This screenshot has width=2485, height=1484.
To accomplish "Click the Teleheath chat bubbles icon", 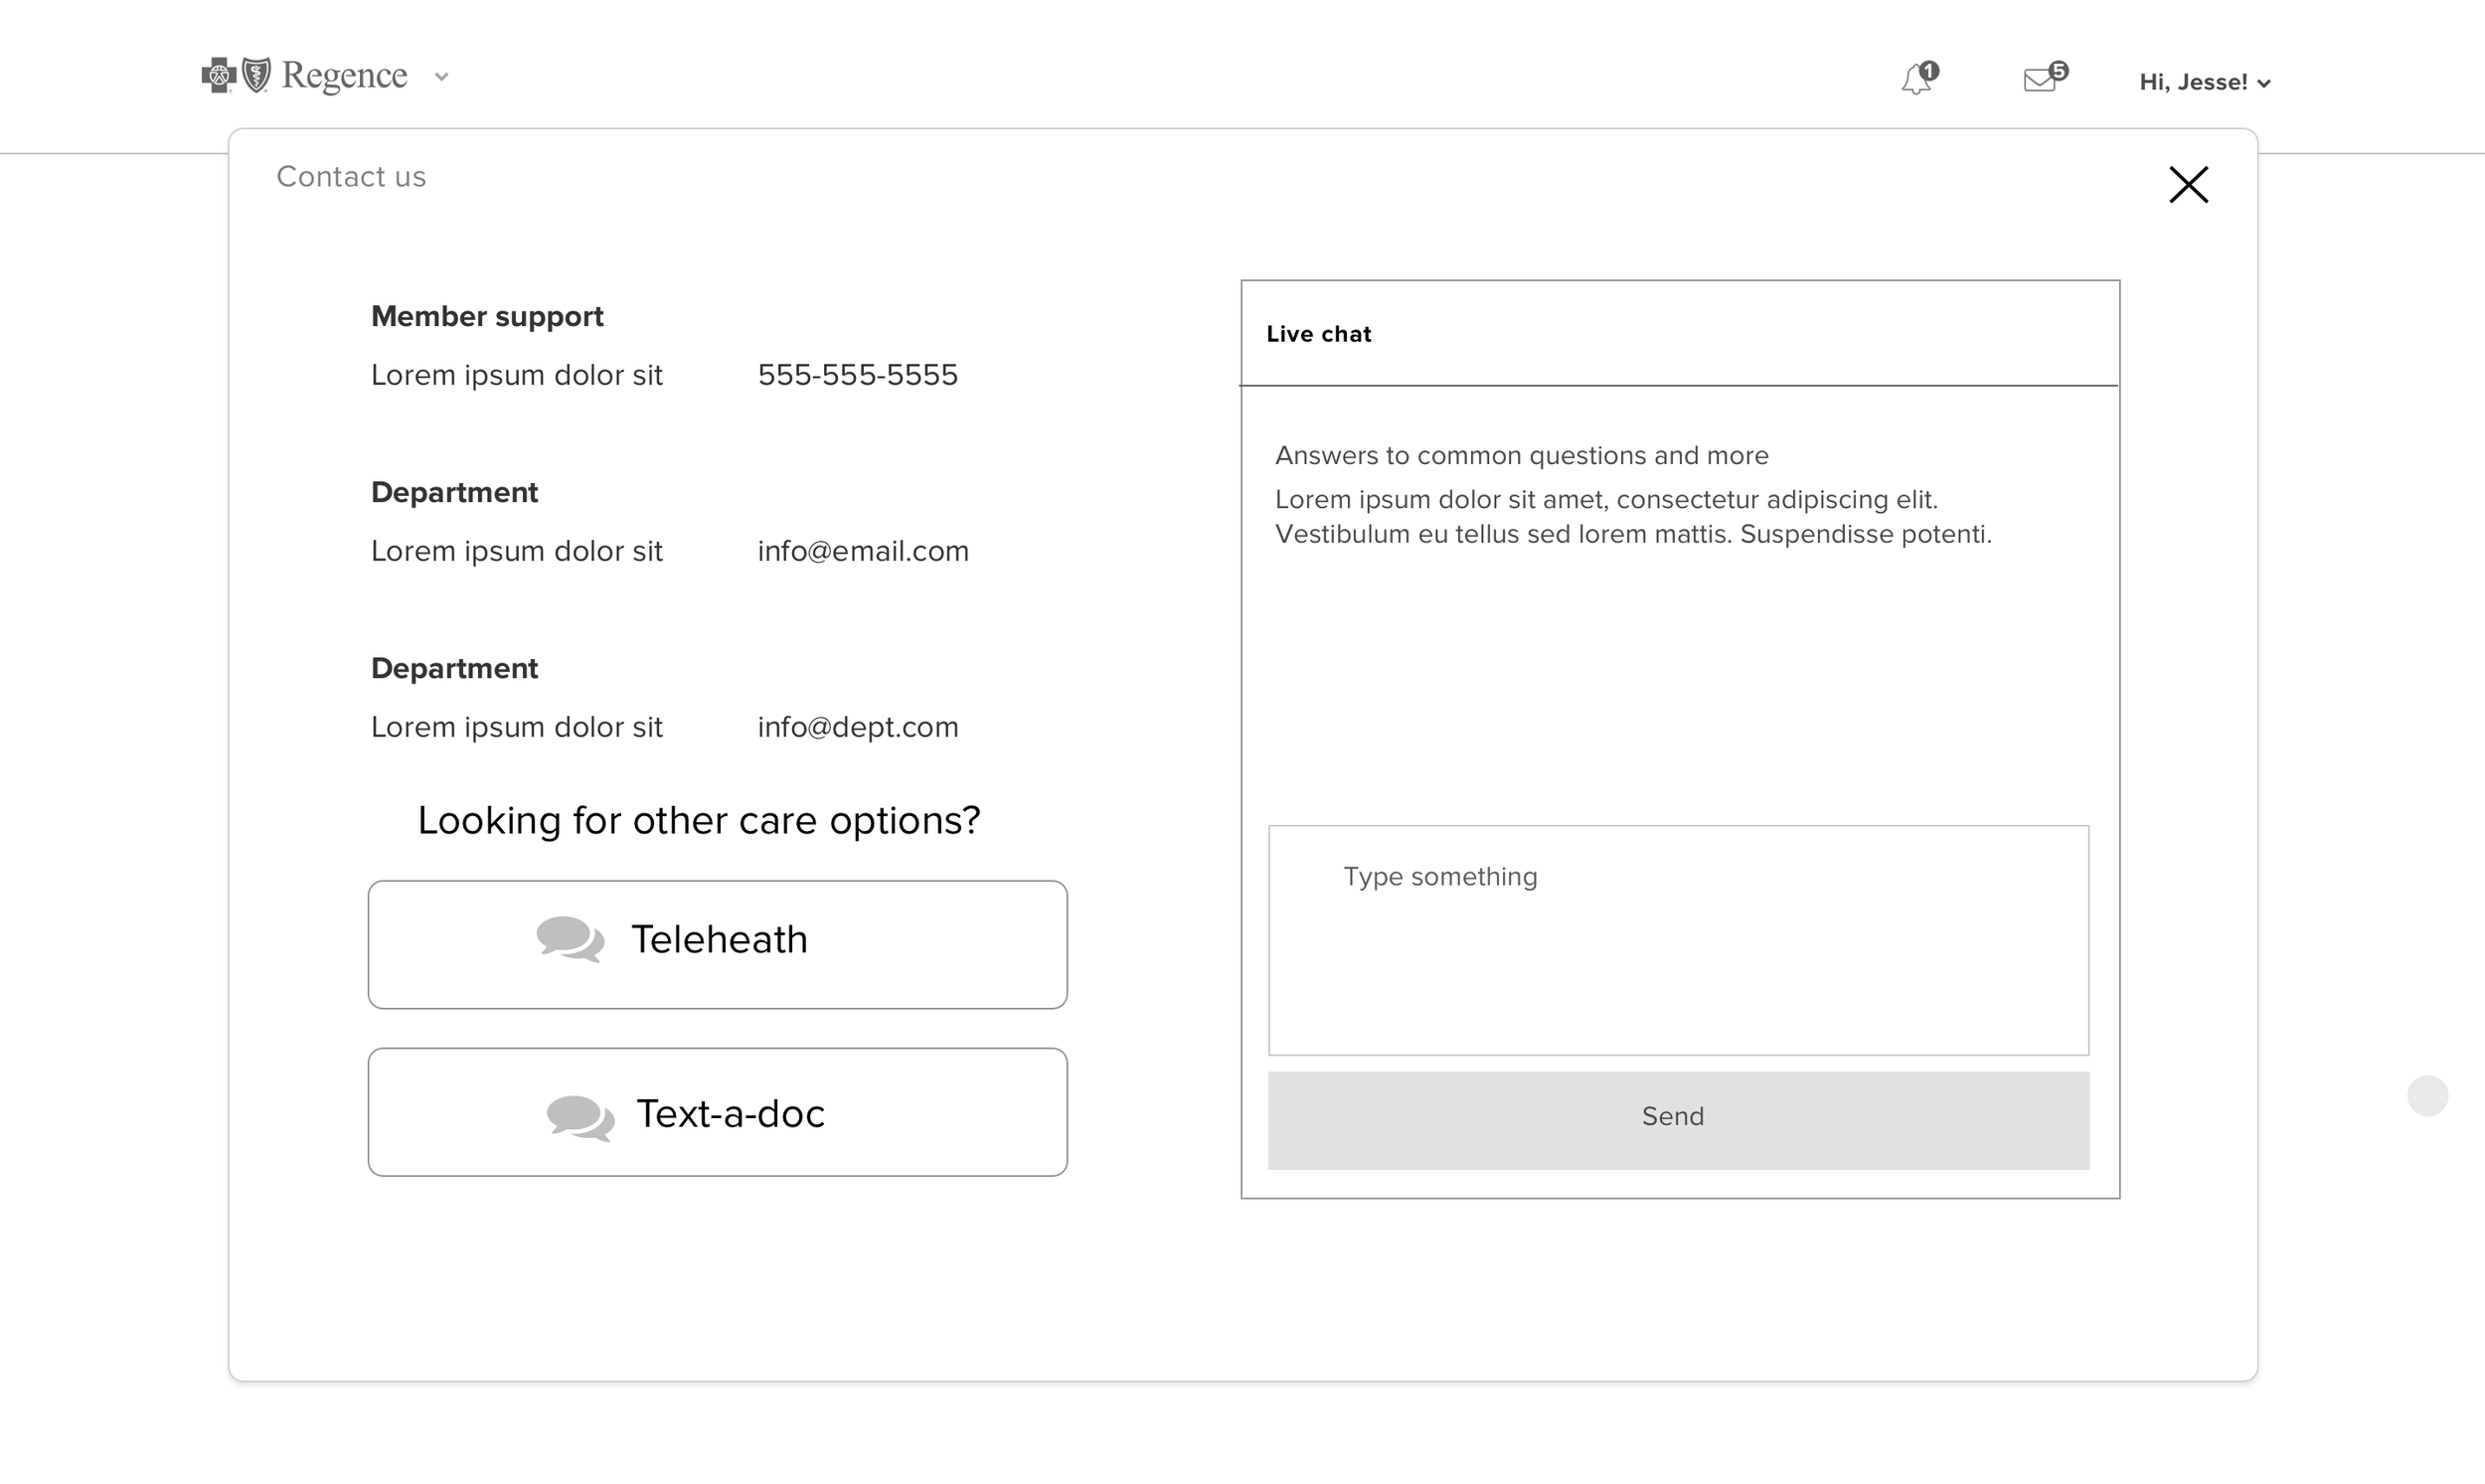I will [570, 939].
